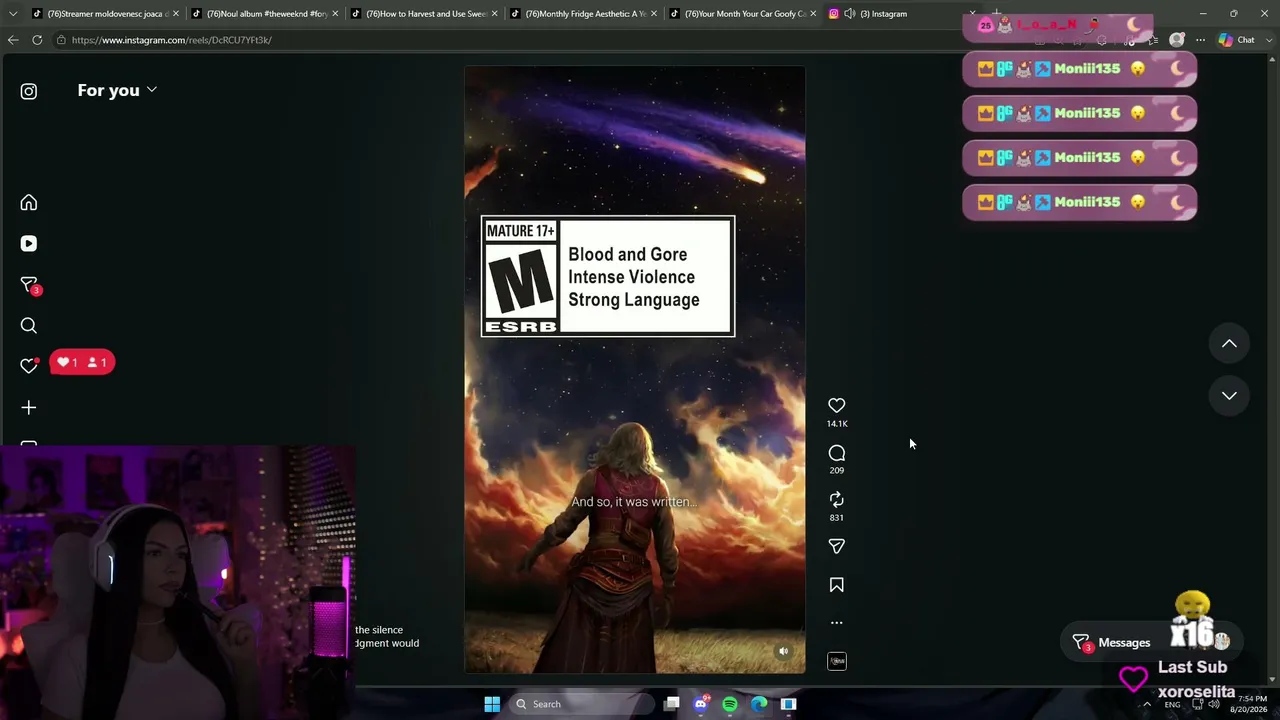
Task: Open the browser tab search dropdown
Action: (x=12, y=14)
